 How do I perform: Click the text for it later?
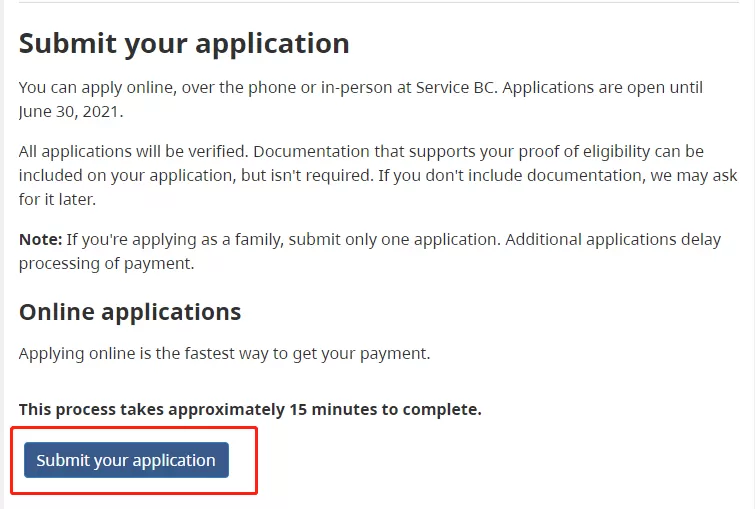tap(57, 199)
